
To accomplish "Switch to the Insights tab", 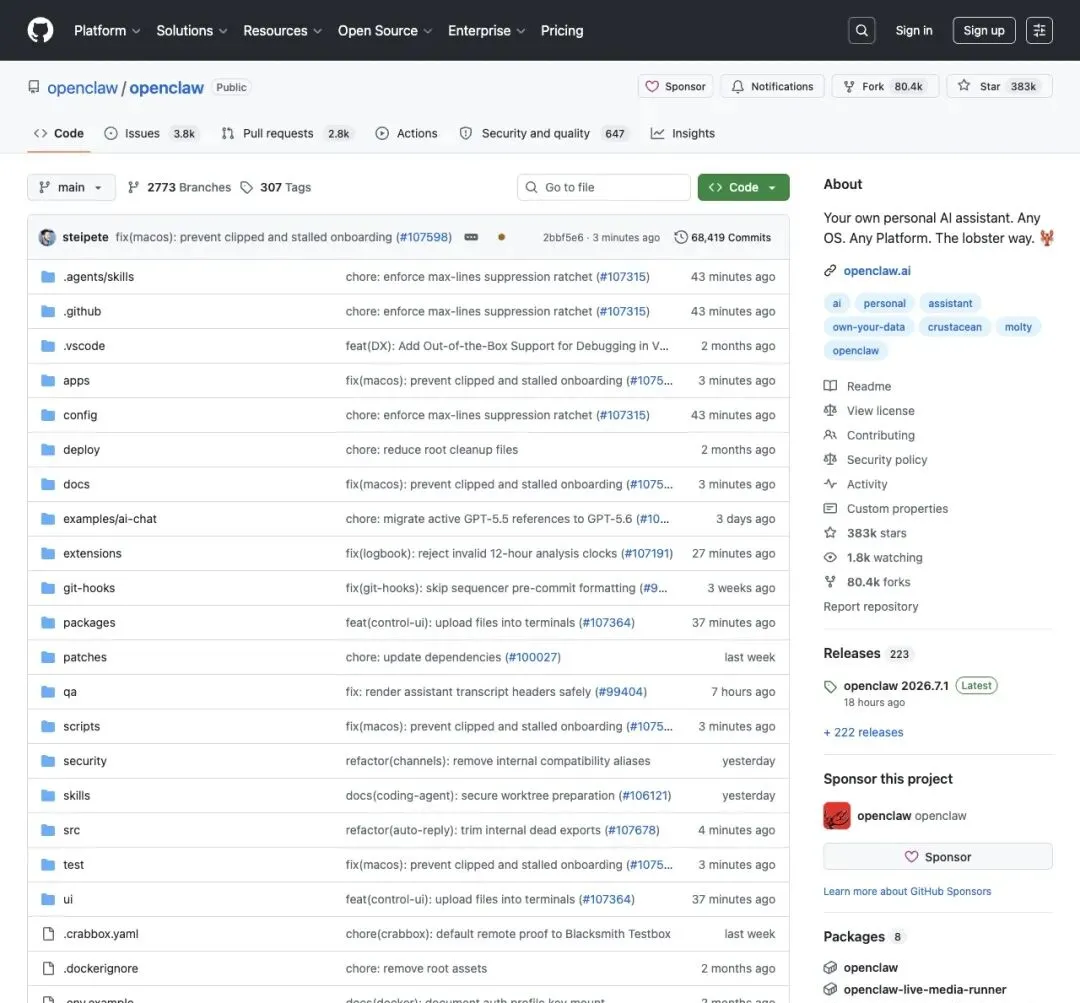I will tap(683, 134).
